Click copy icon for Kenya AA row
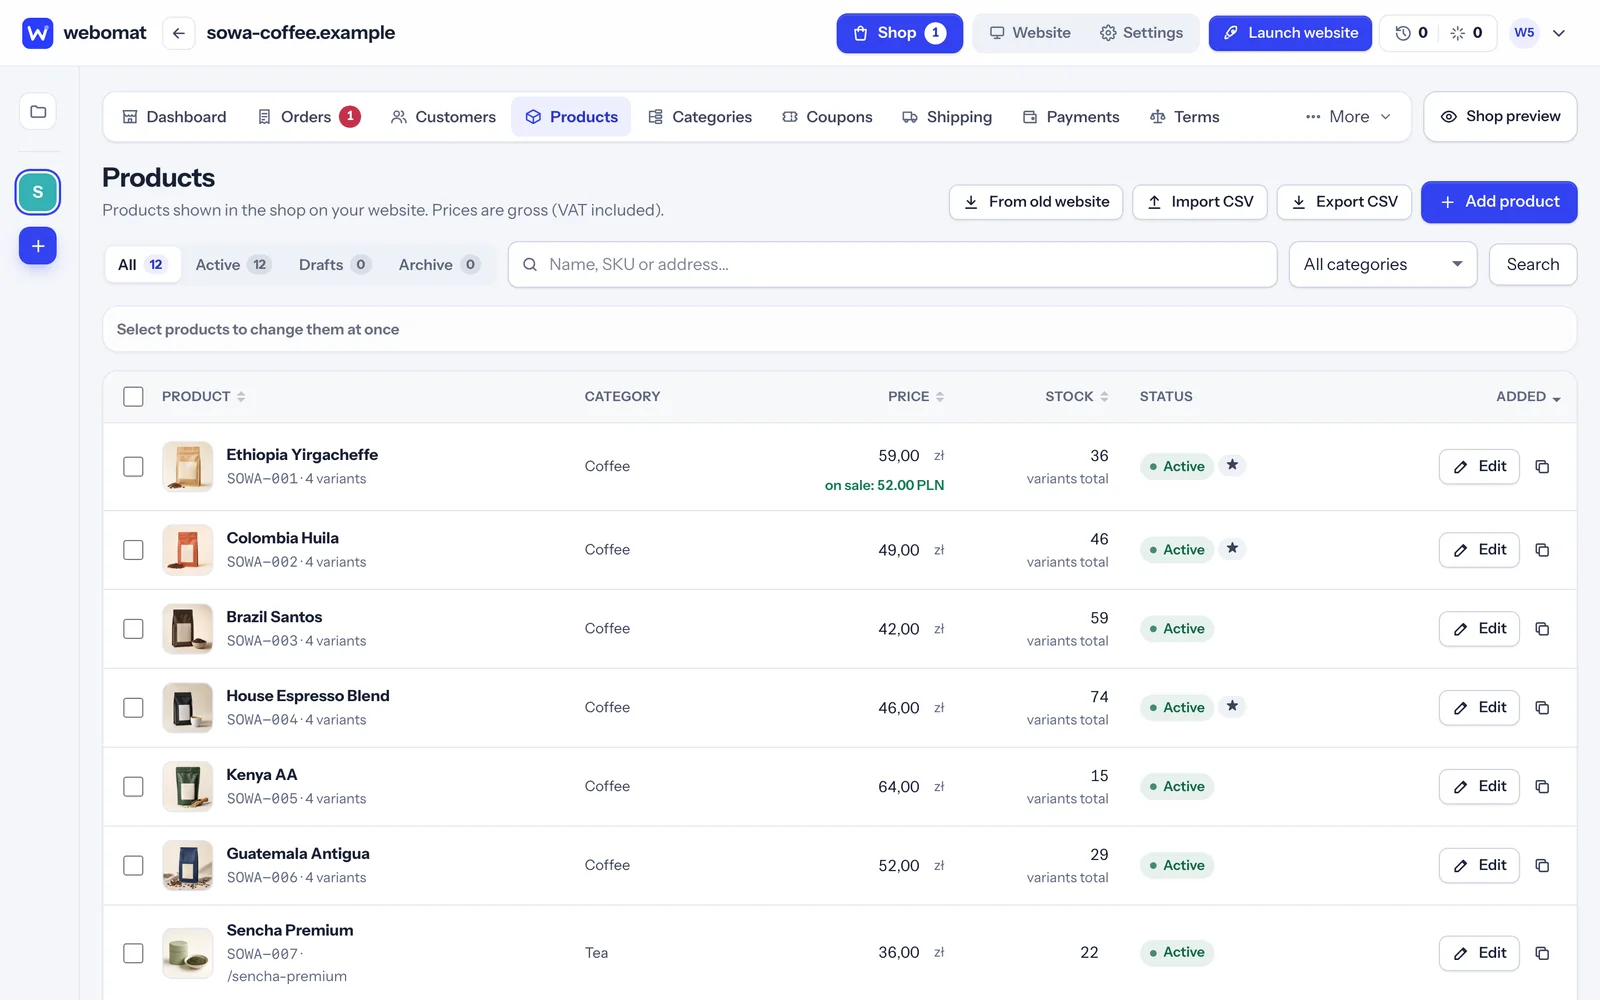 point(1542,787)
